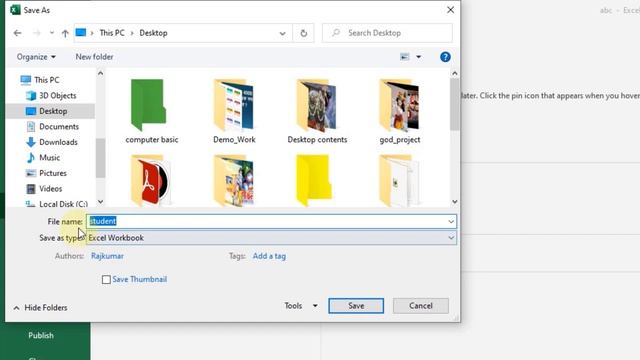The height and width of the screenshot is (360, 640).
Task: Select the folder with colorful poster images
Action: click(x=233, y=180)
